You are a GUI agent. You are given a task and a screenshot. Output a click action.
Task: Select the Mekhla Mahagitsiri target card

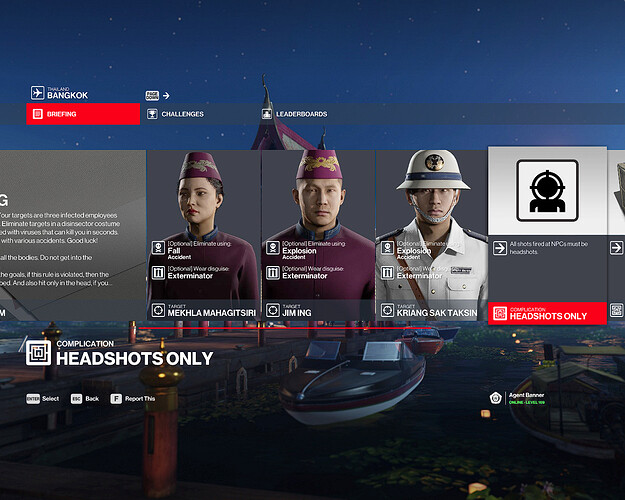pos(203,235)
